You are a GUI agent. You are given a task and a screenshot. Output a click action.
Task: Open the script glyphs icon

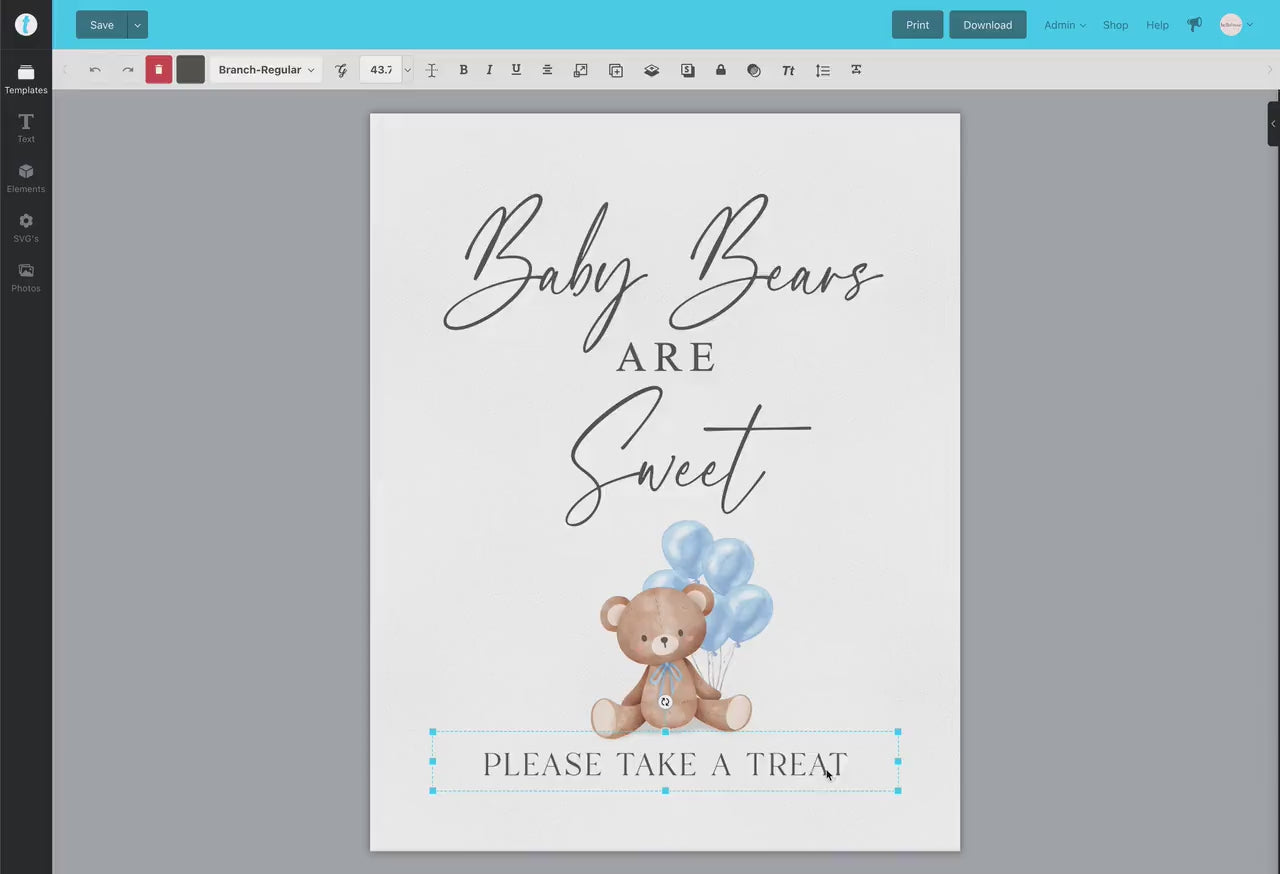click(341, 70)
